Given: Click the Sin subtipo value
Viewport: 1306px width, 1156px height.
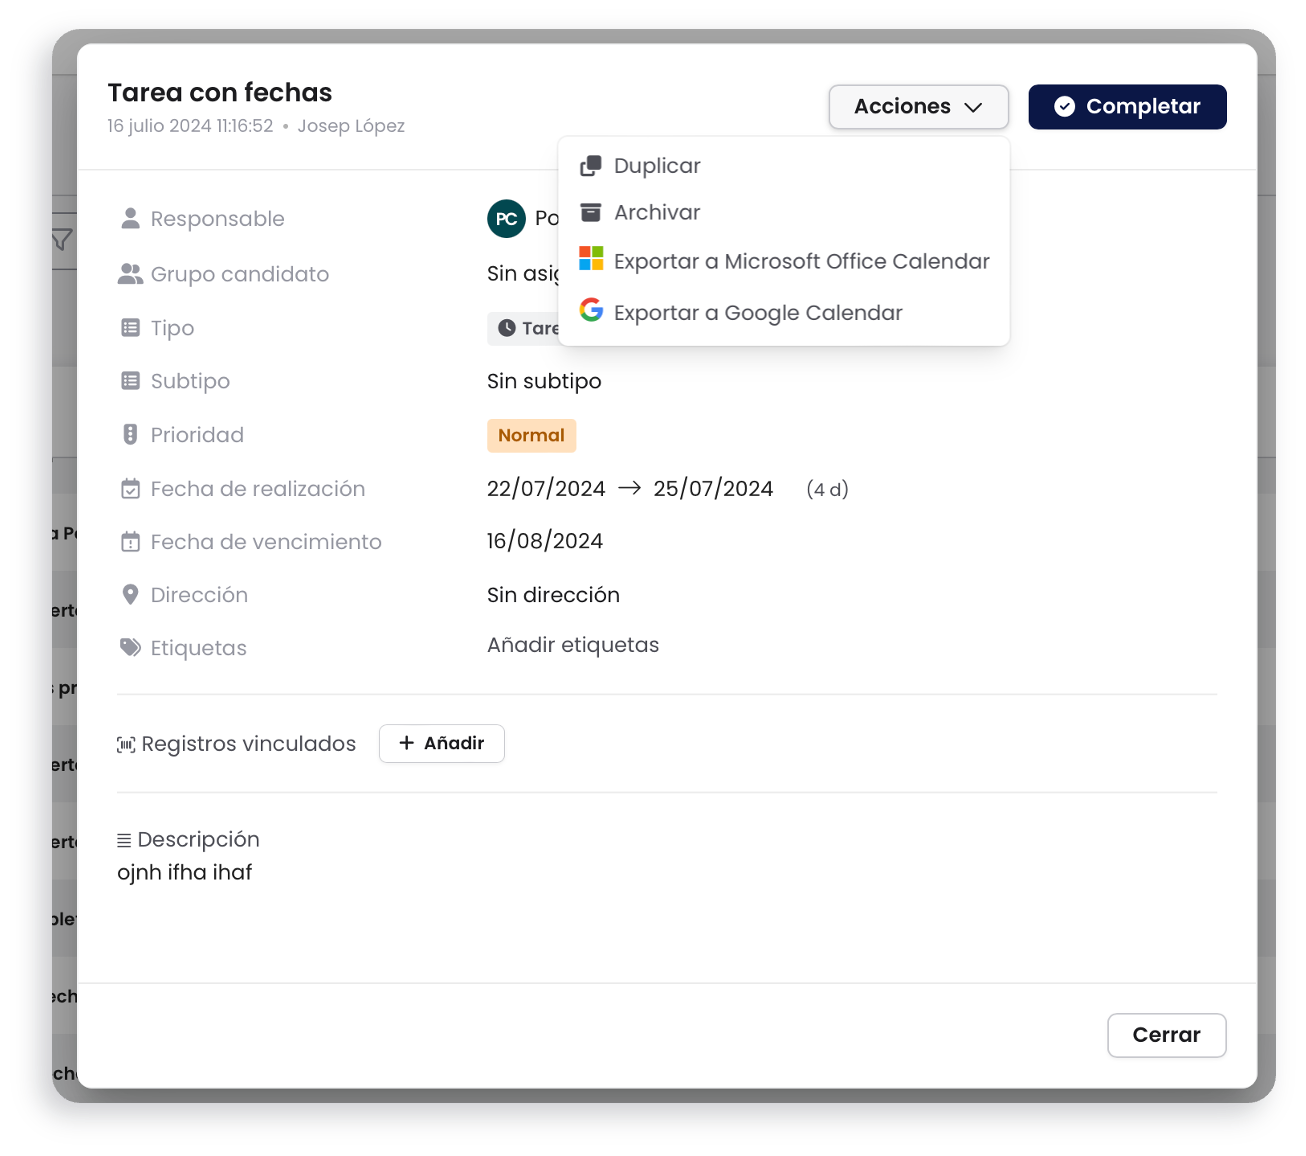Looking at the screenshot, I should click(544, 381).
